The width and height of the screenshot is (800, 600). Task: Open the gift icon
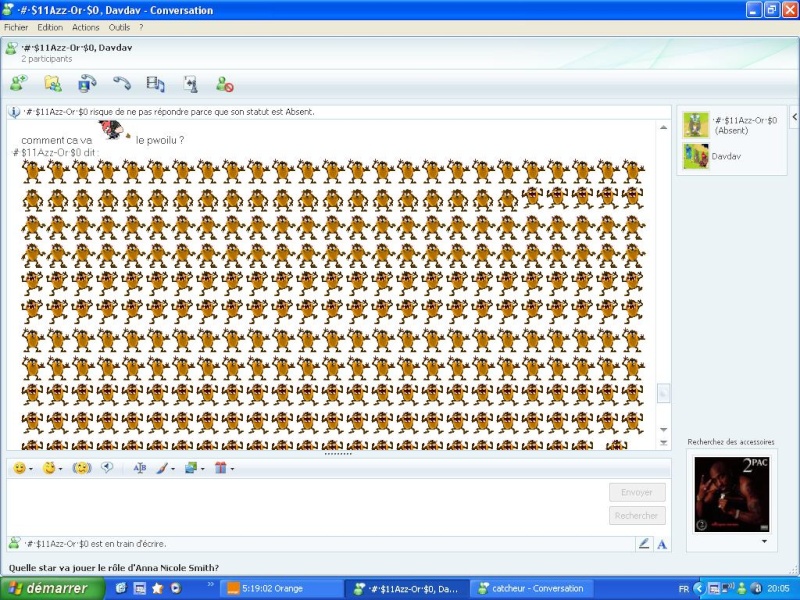pos(220,468)
